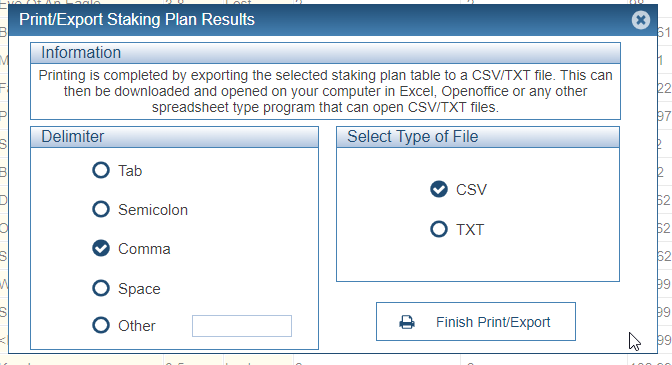Select the checked Comma delimiter option
672x365 pixels.
(x=101, y=248)
